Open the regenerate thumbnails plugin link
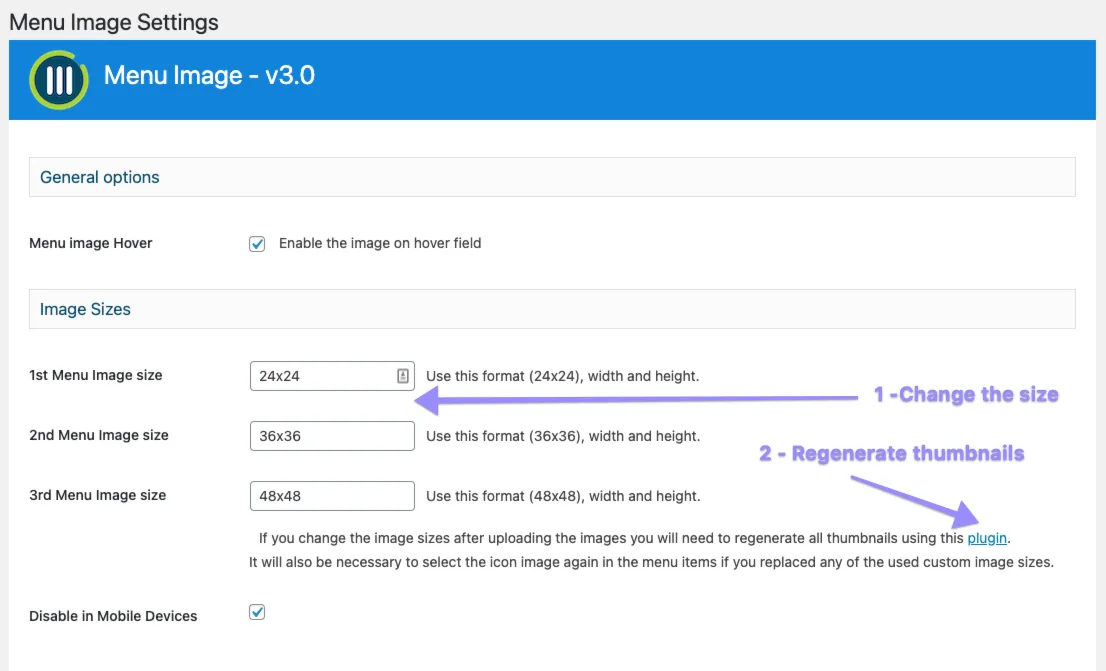1106x671 pixels. tap(987, 538)
